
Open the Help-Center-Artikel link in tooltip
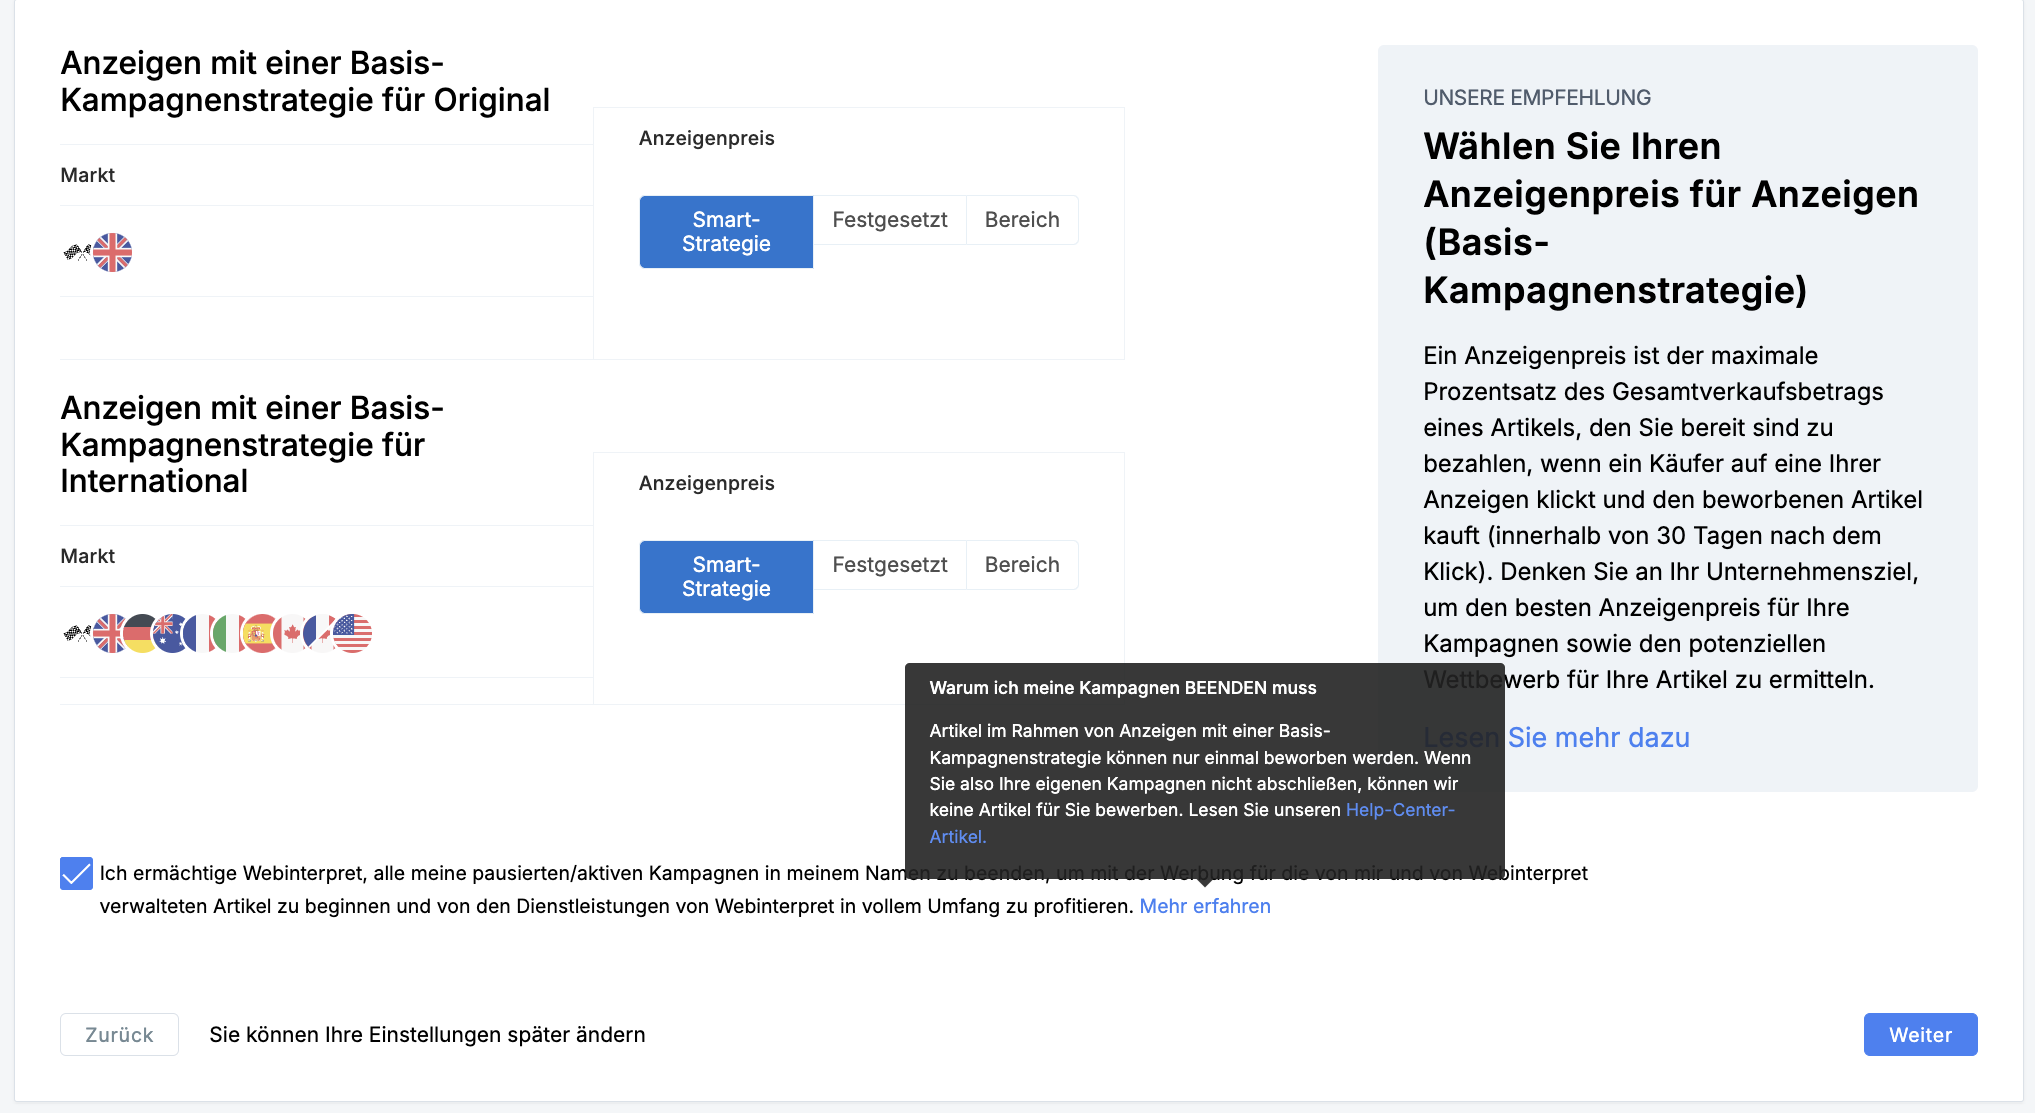point(1399,810)
